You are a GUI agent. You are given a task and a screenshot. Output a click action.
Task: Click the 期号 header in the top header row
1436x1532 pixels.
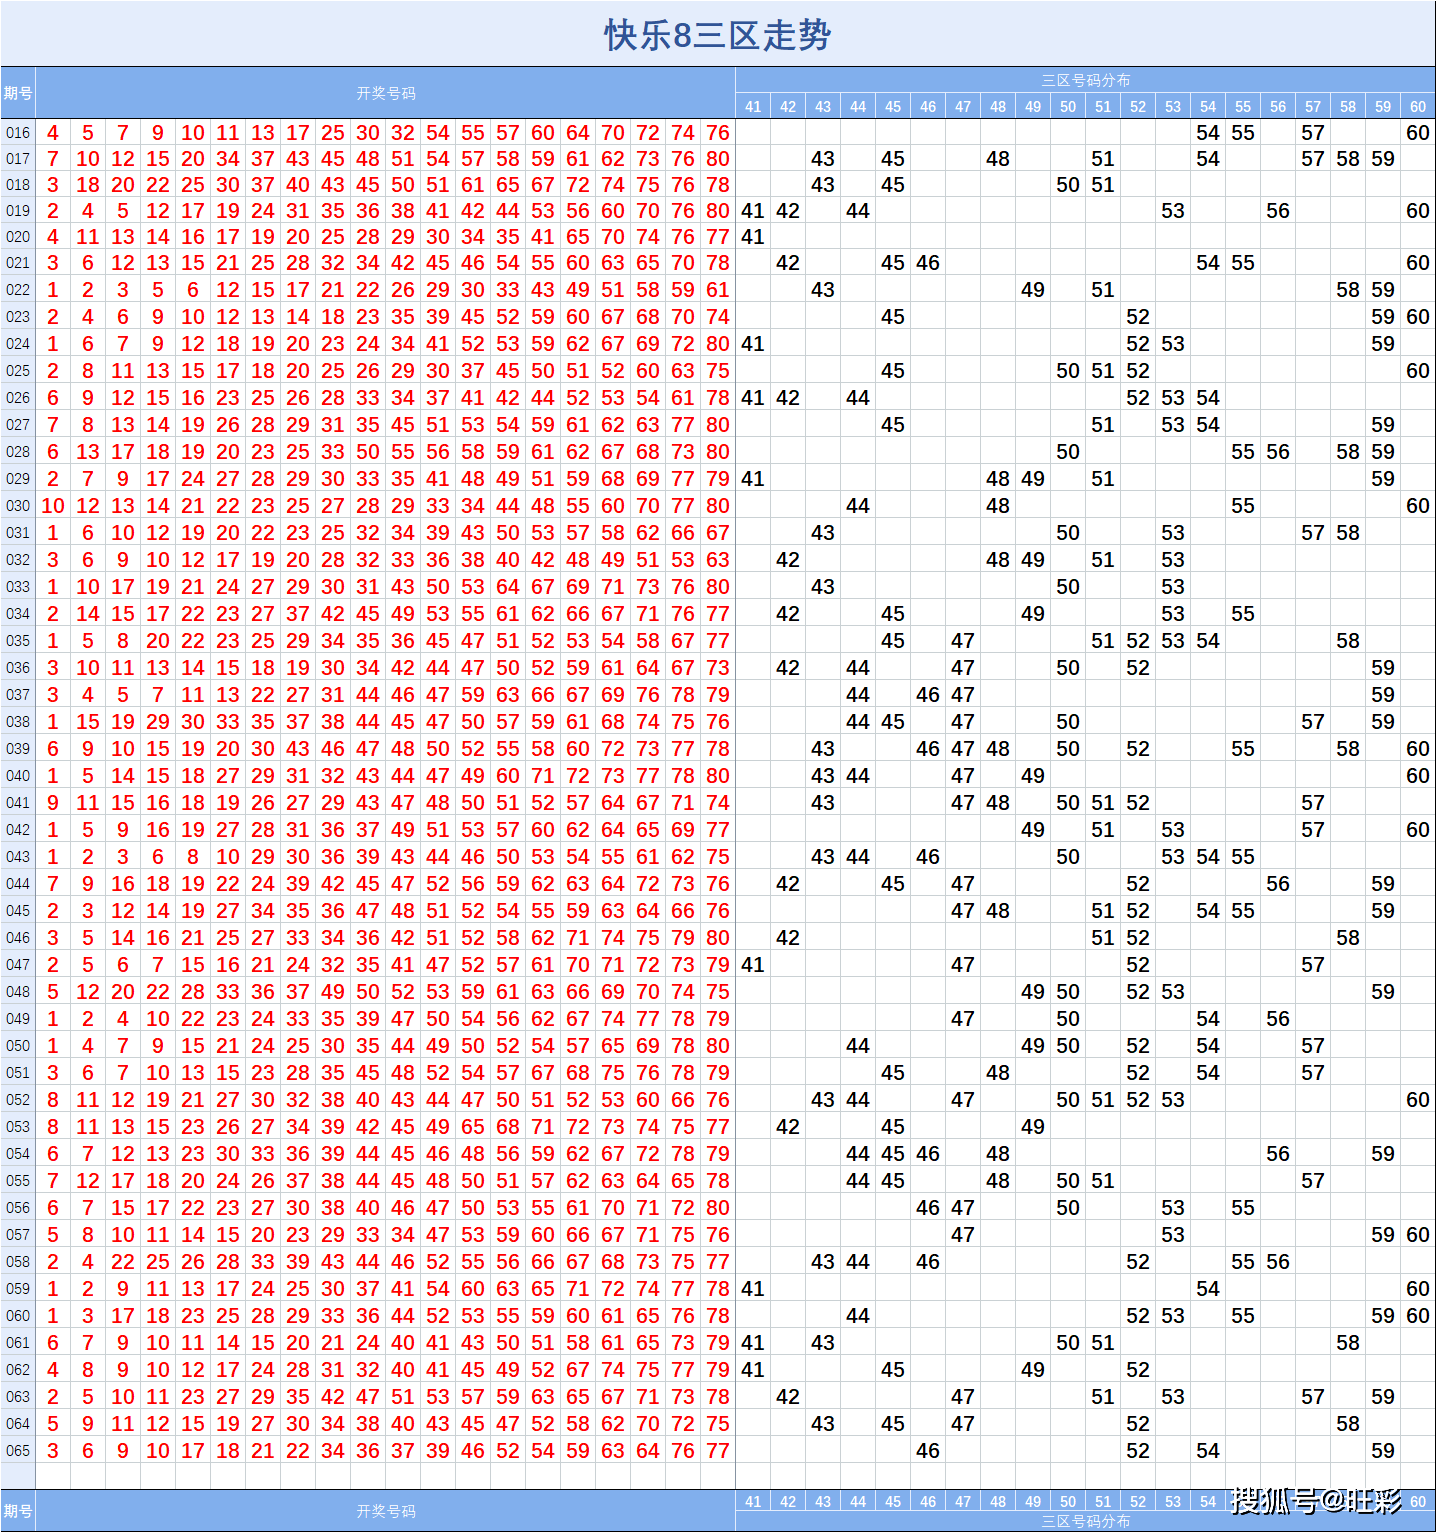click(x=18, y=93)
